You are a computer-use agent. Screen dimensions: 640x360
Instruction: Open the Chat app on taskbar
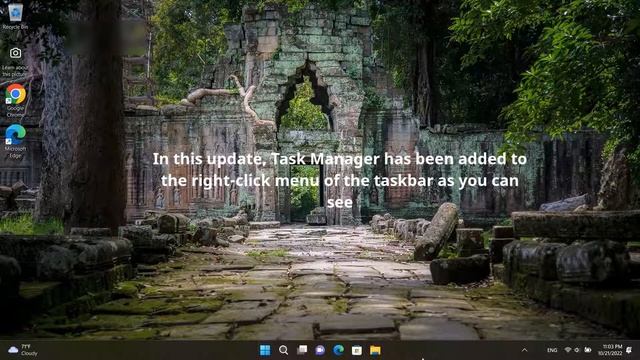[320, 350]
